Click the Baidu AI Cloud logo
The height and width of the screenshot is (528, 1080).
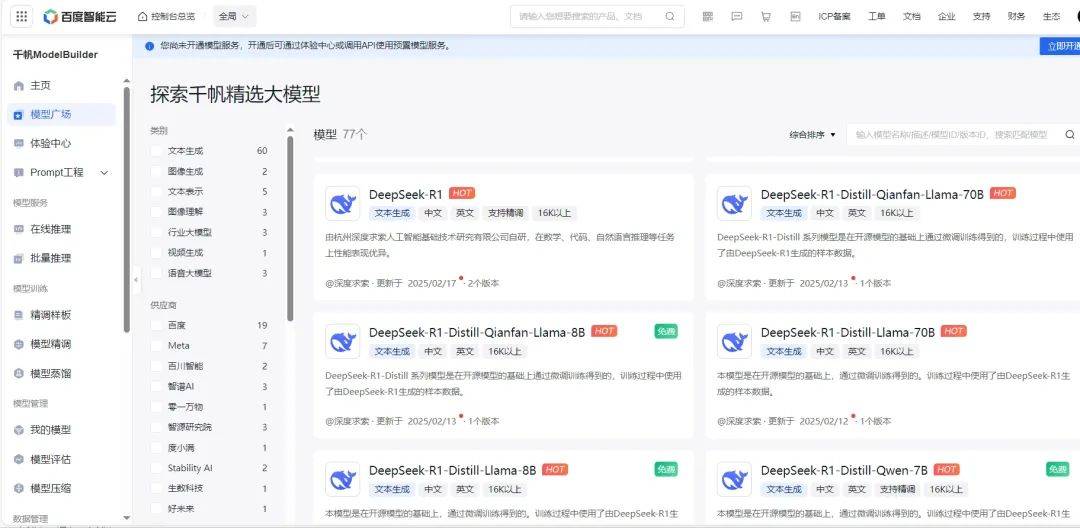pyautogui.click(x=80, y=17)
